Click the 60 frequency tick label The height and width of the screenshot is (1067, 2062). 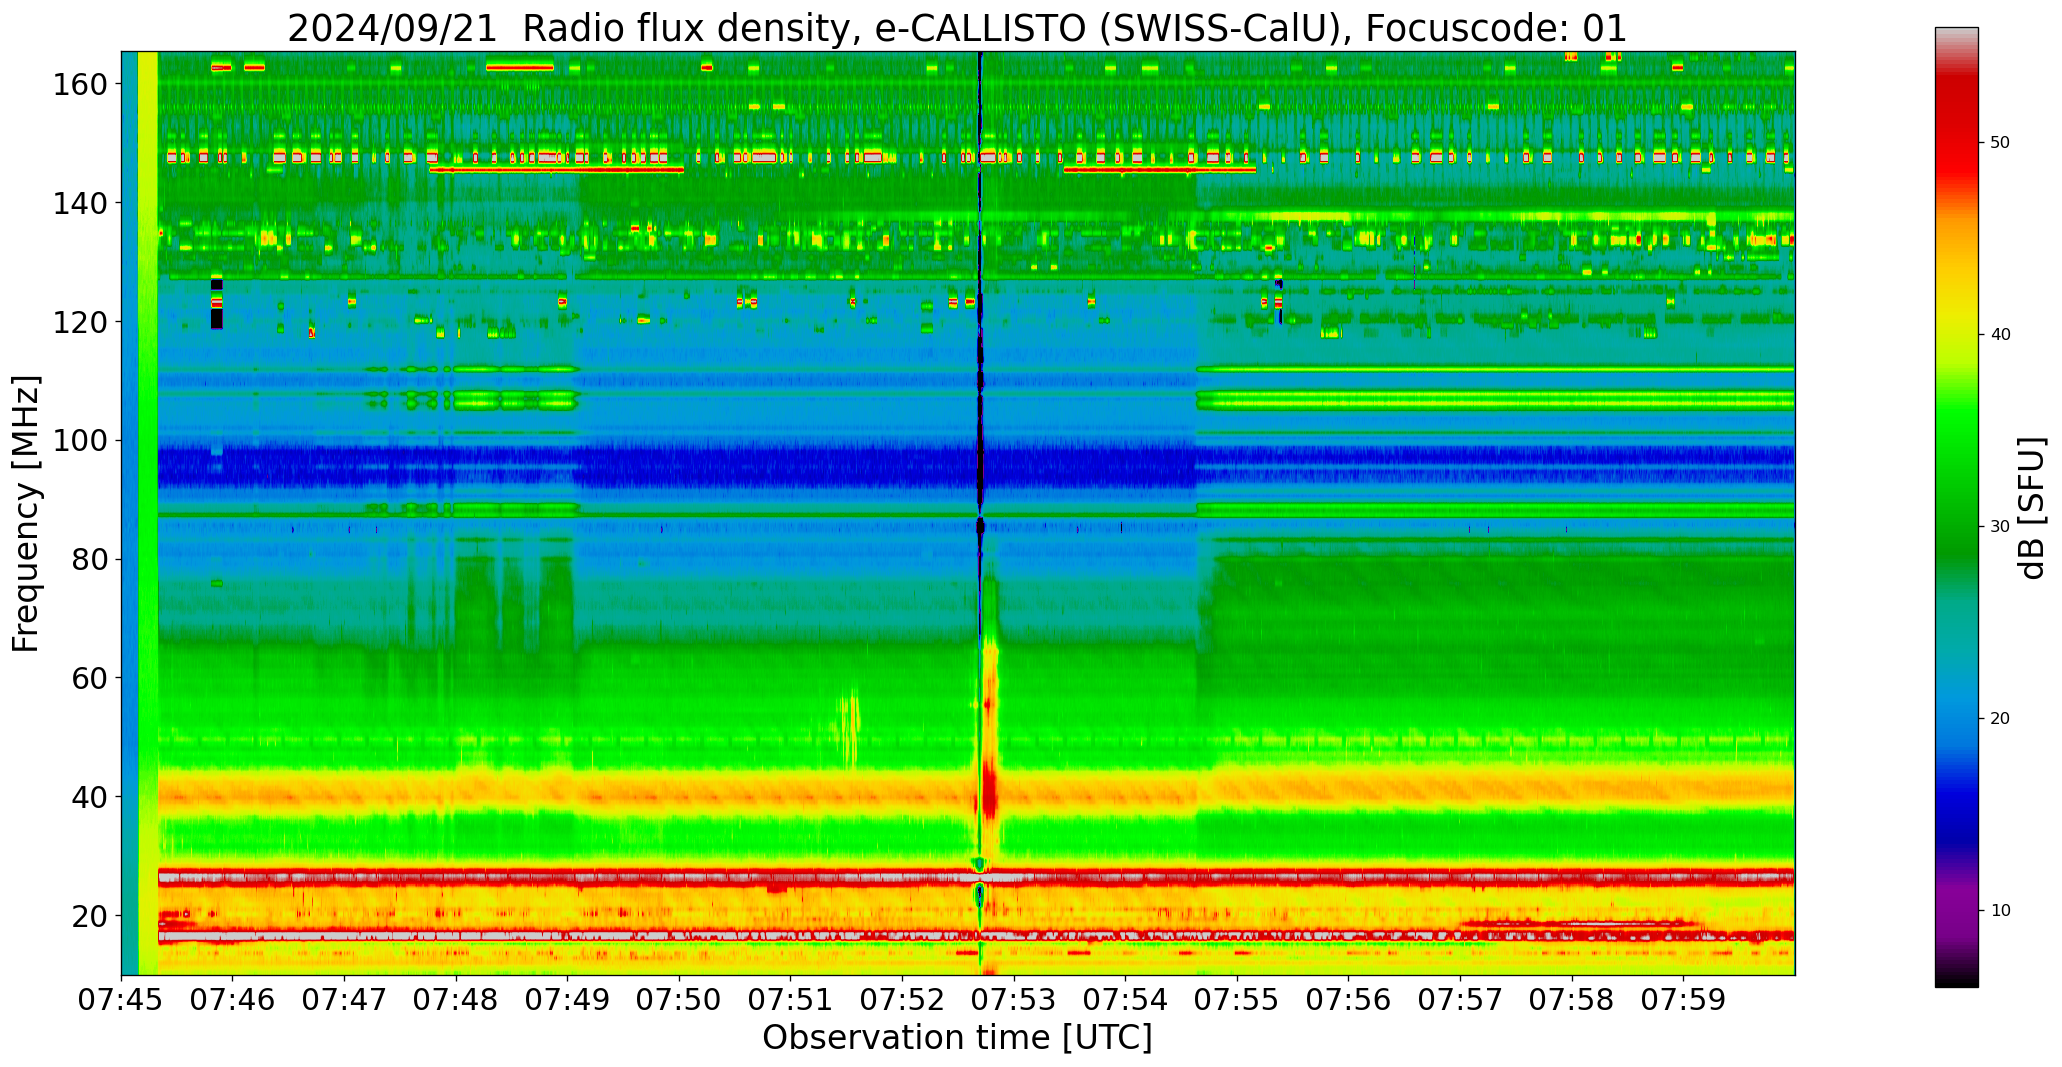(90, 678)
